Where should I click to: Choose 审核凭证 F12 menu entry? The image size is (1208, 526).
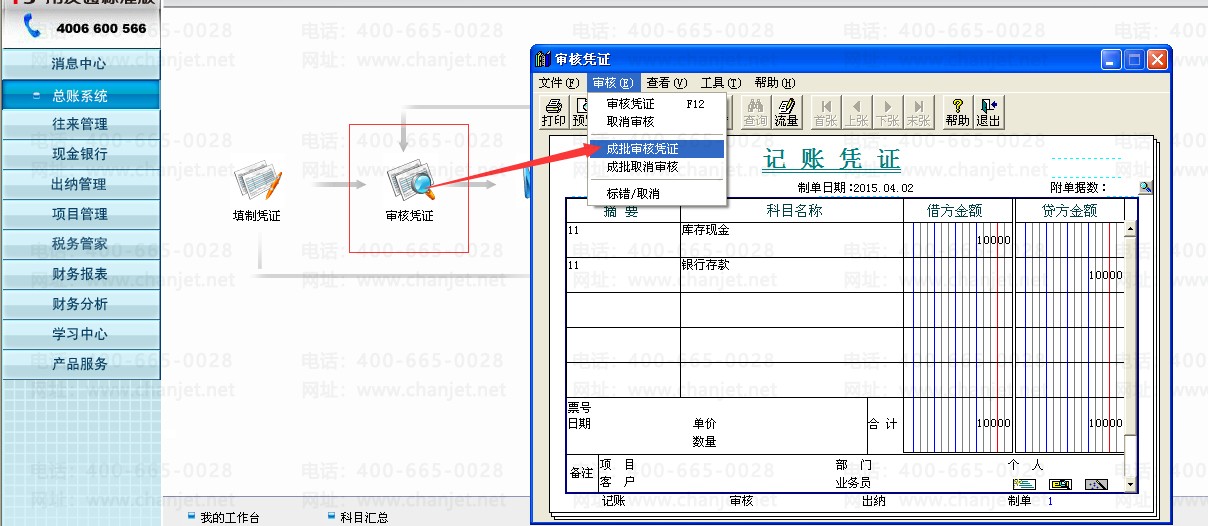click(656, 104)
